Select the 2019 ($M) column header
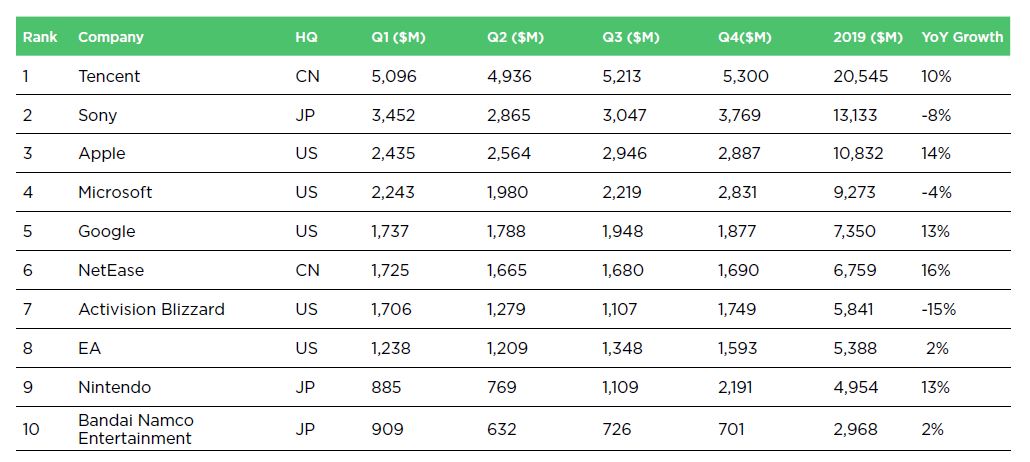Screen dimensions: 1030x462 pos(868,37)
